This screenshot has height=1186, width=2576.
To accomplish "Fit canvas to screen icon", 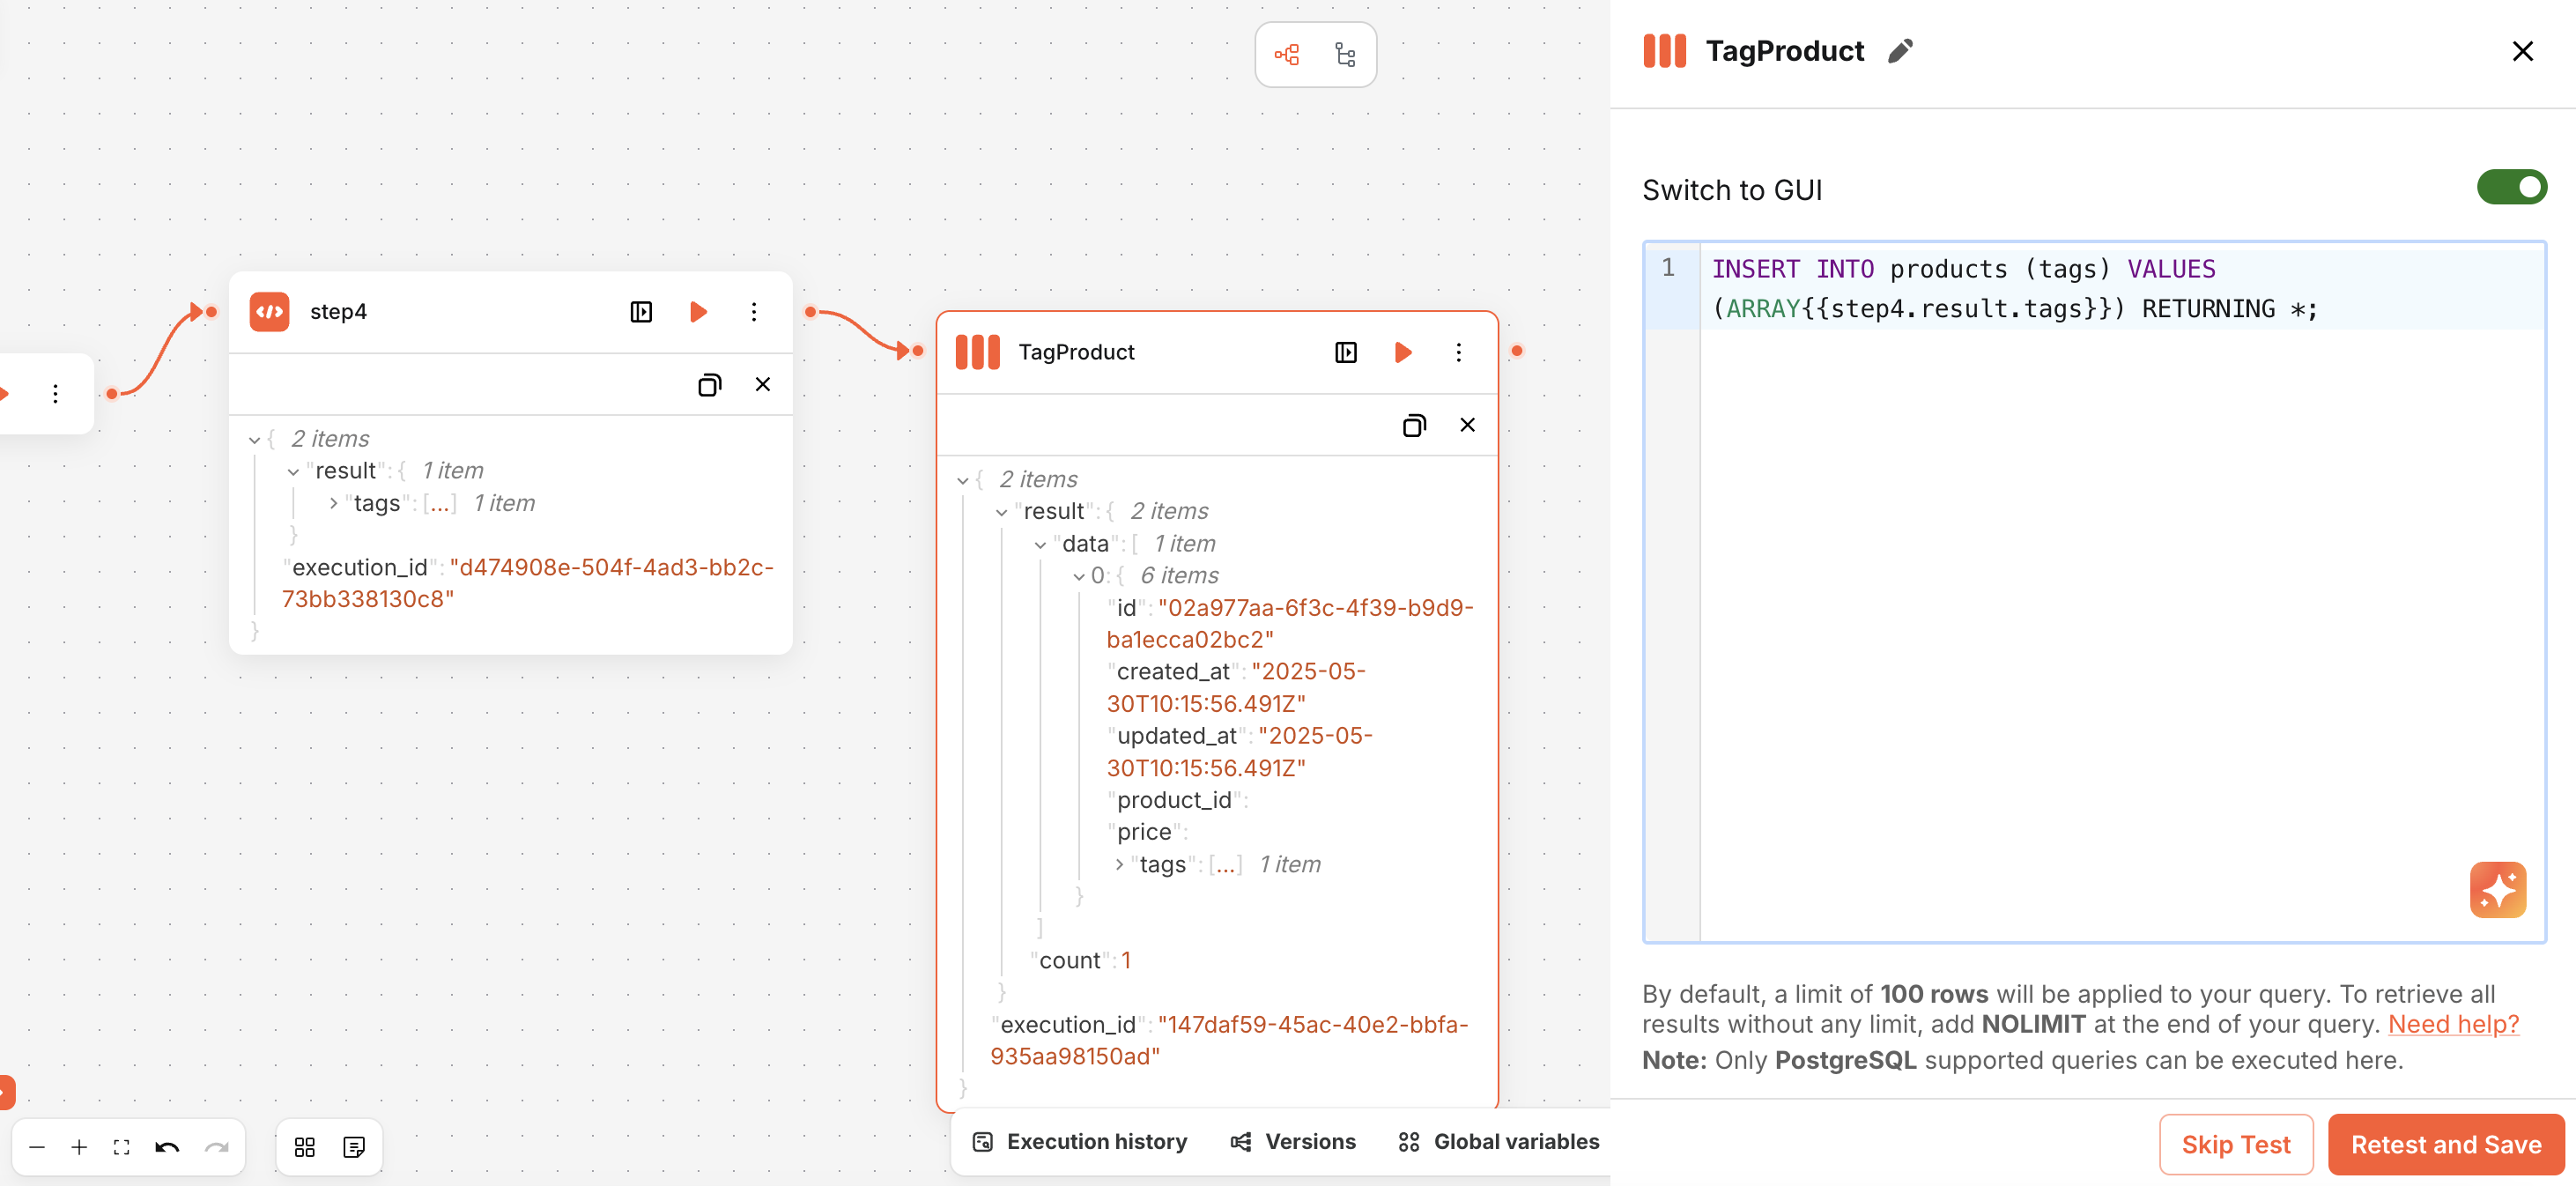I will click(121, 1147).
